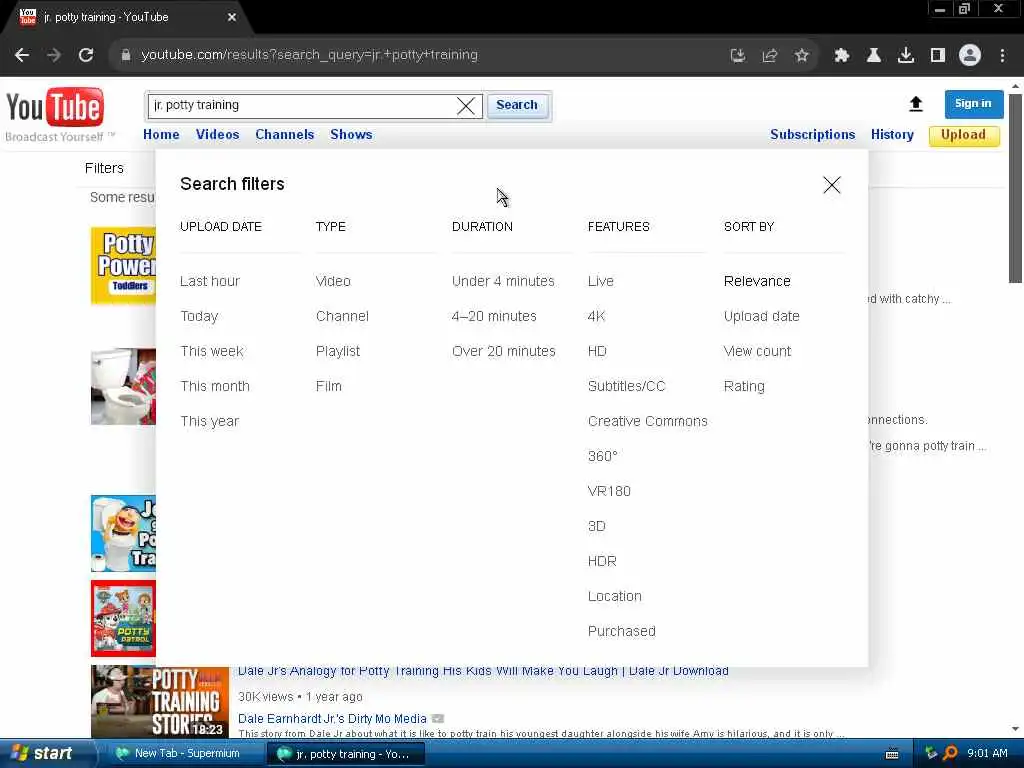This screenshot has width=1024, height=768.
Task: Enable the HDR feature filter
Action: [x=601, y=561]
